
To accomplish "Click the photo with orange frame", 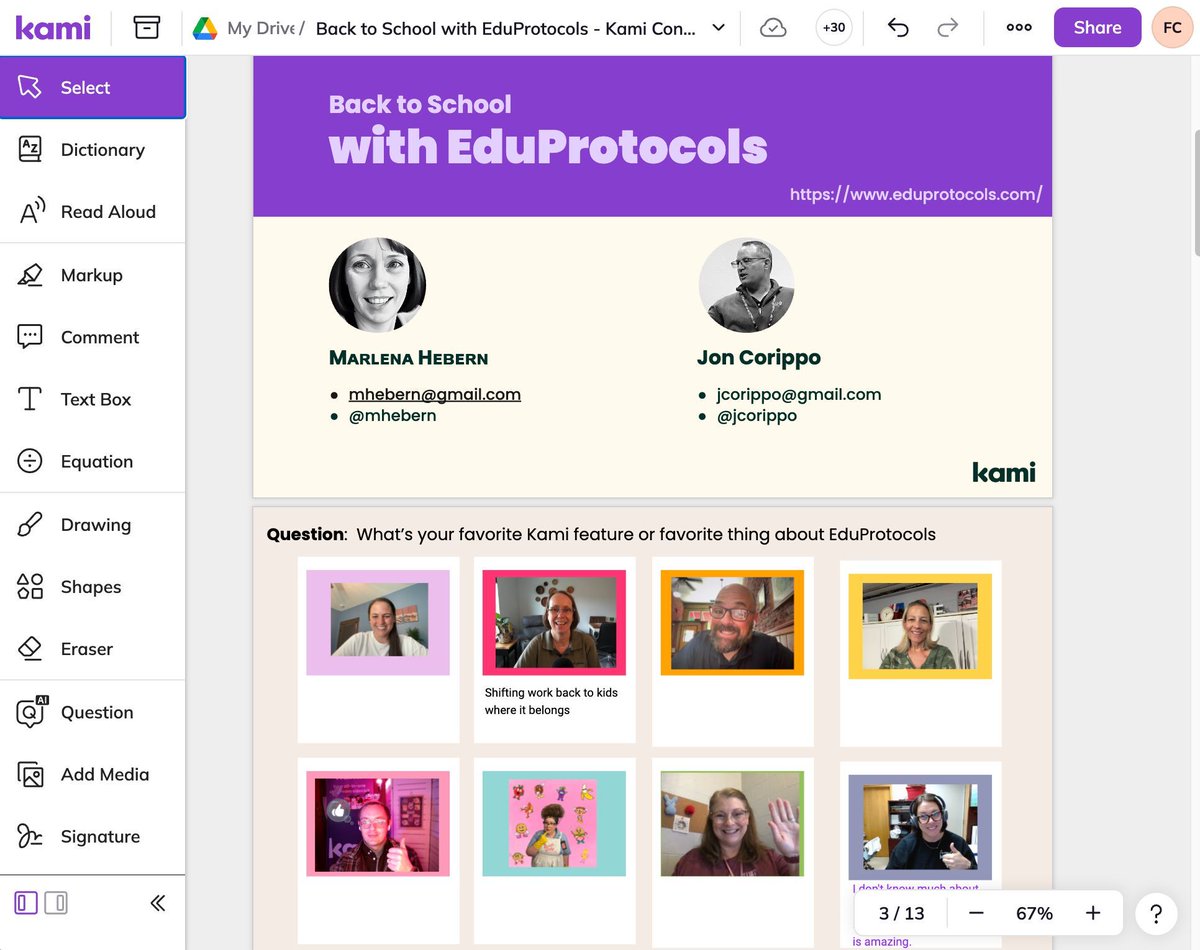I will (x=732, y=623).
